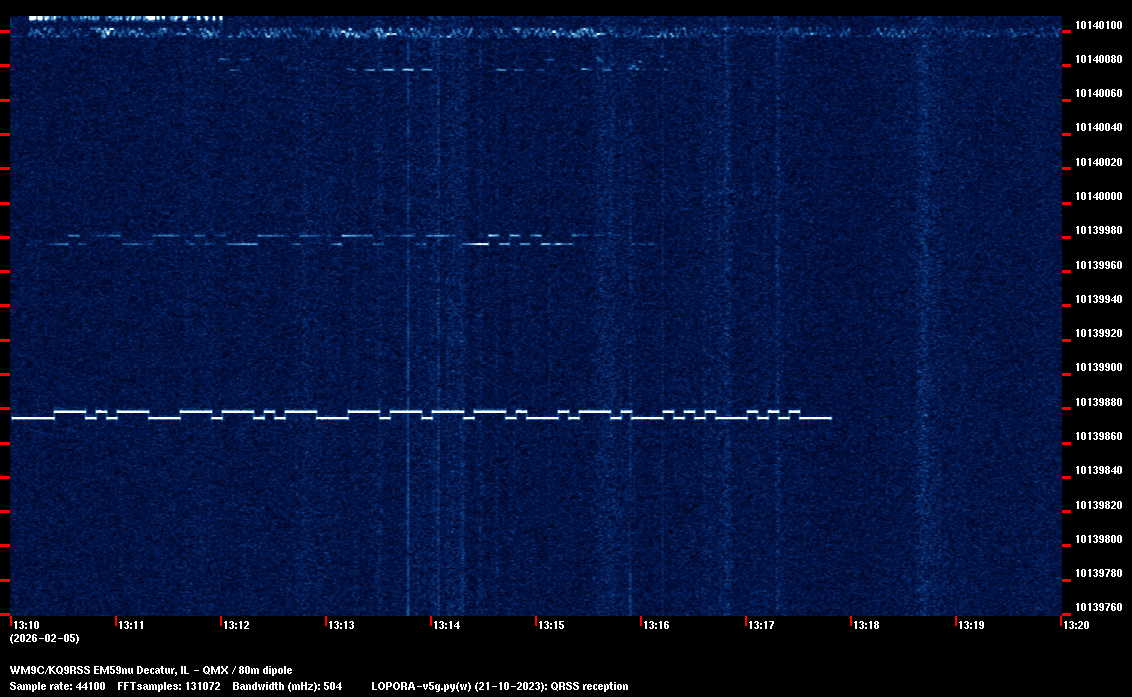Click the 13:18 time axis label
The width and height of the screenshot is (1132, 697).
tap(865, 626)
